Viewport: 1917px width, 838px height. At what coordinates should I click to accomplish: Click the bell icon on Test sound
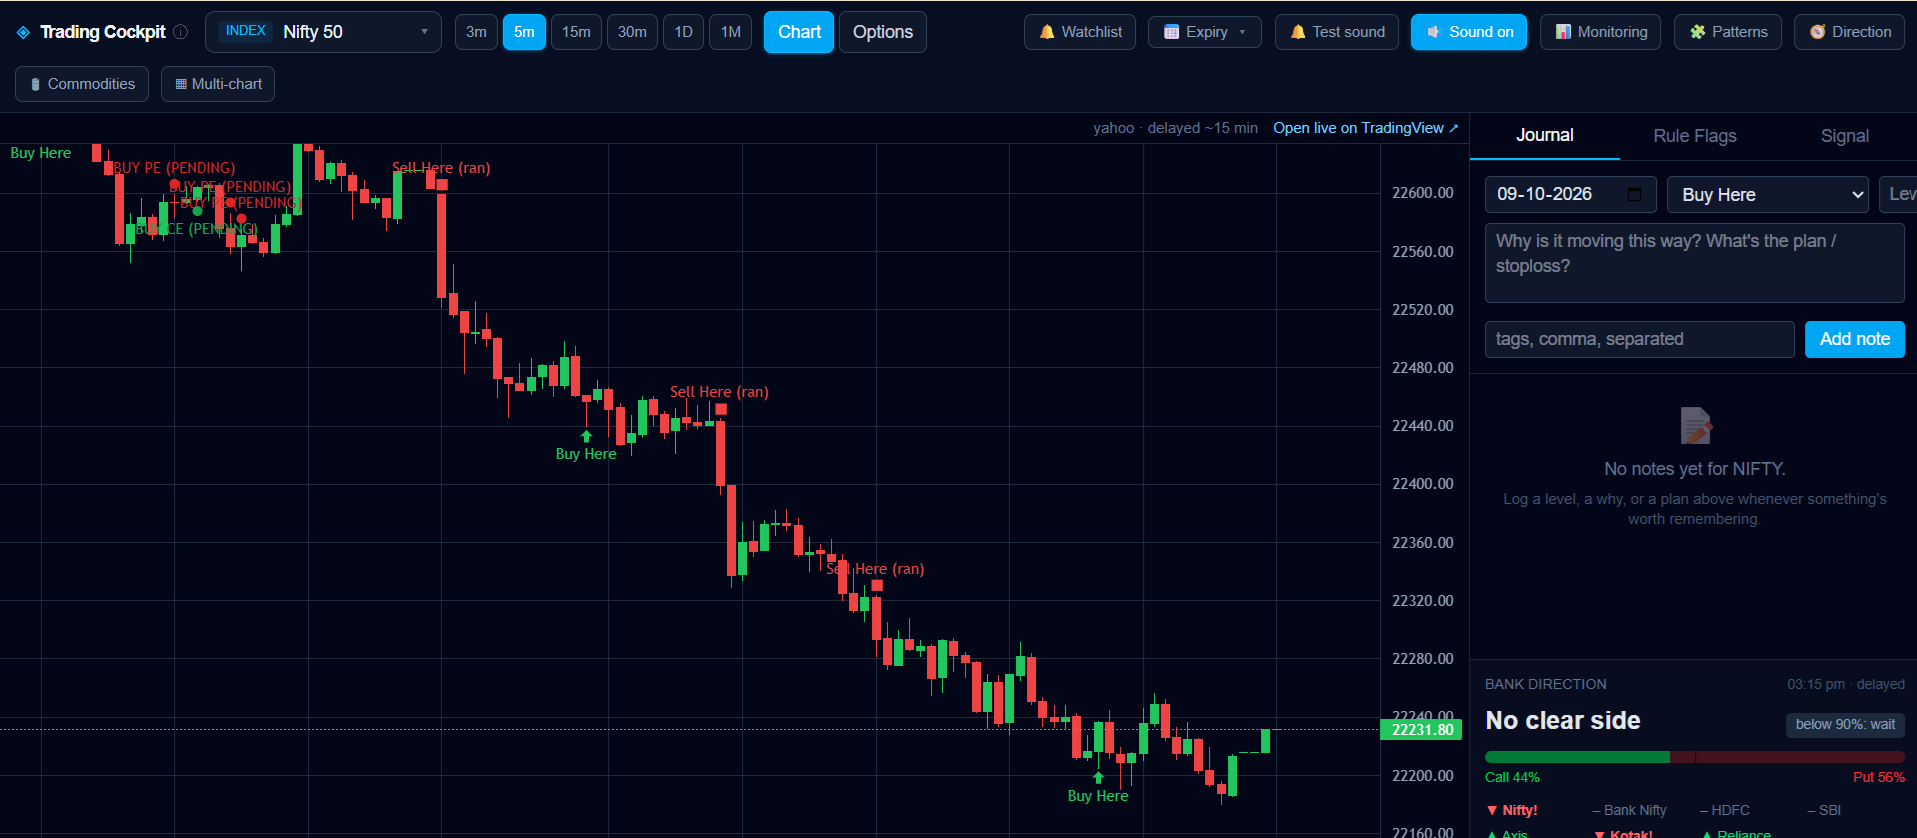click(x=1298, y=32)
